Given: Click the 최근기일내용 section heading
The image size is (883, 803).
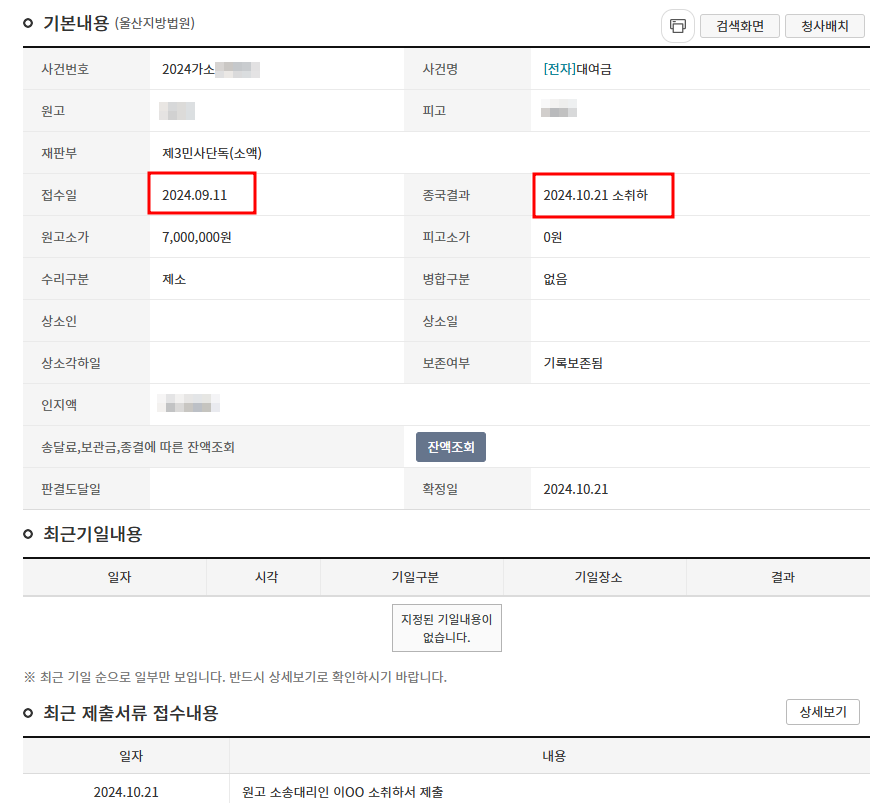Looking at the screenshot, I should pyautogui.click(x=92, y=534).
